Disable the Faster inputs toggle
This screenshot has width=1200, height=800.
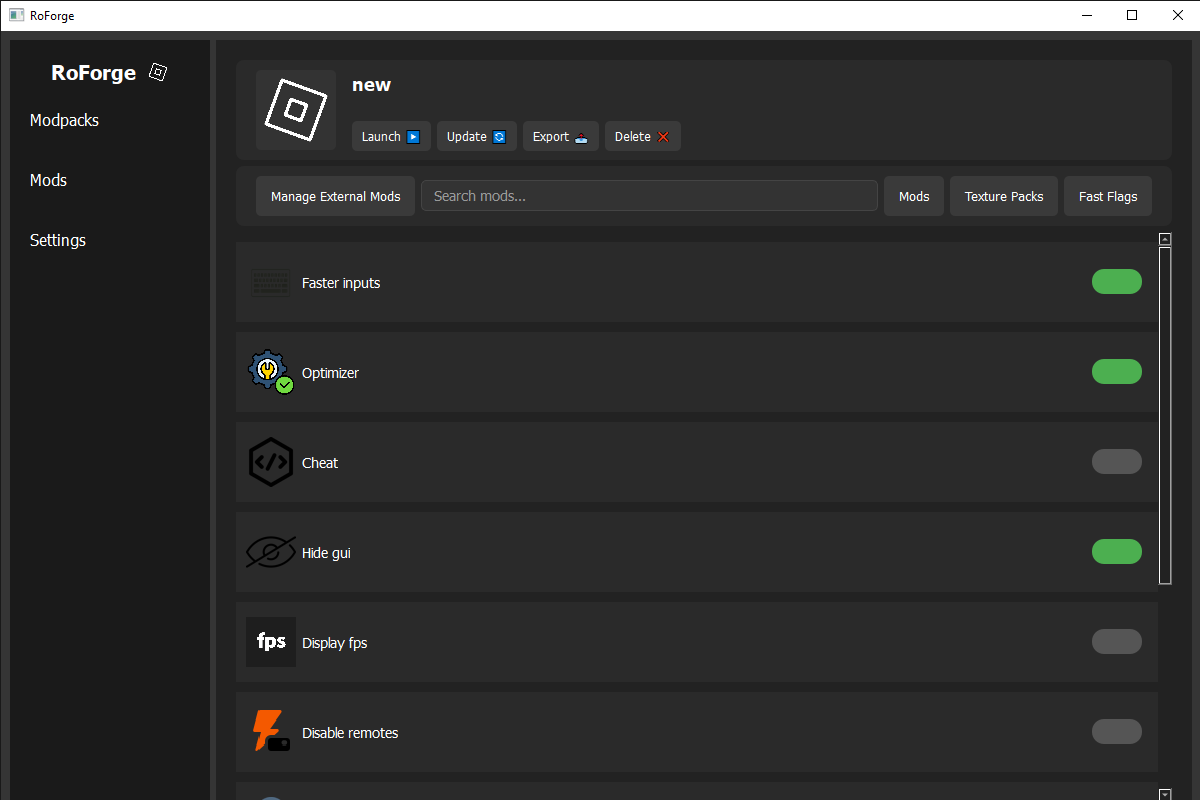[1117, 282]
